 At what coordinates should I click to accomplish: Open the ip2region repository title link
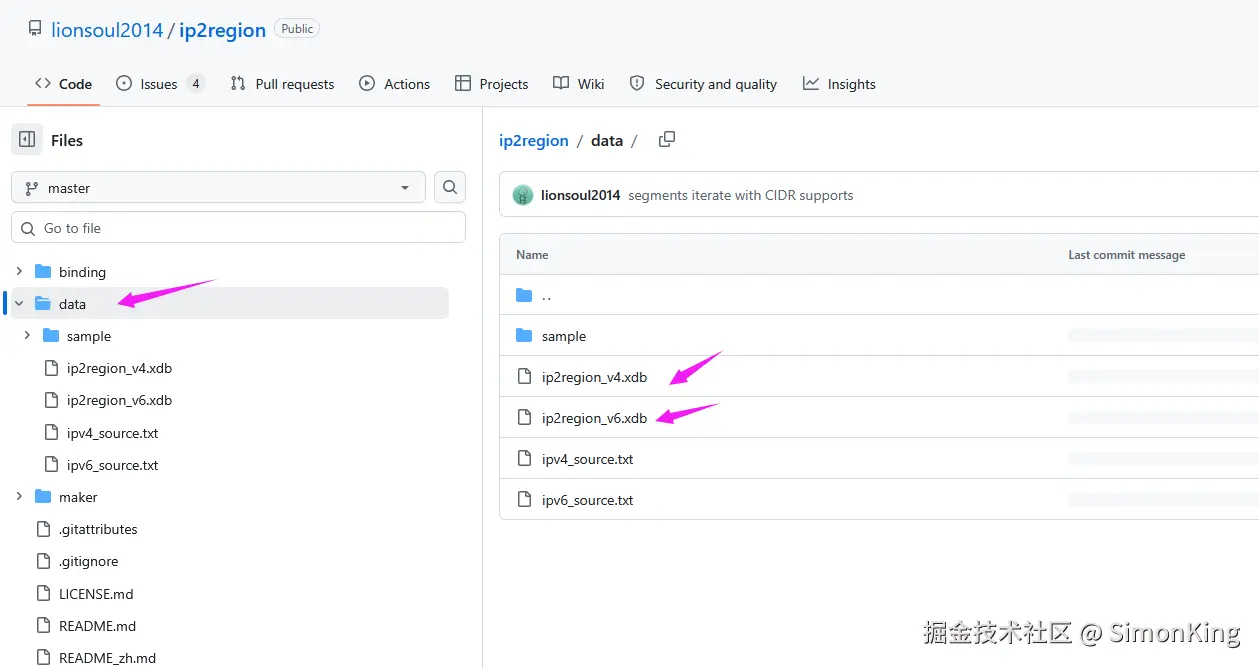[x=222, y=30]
